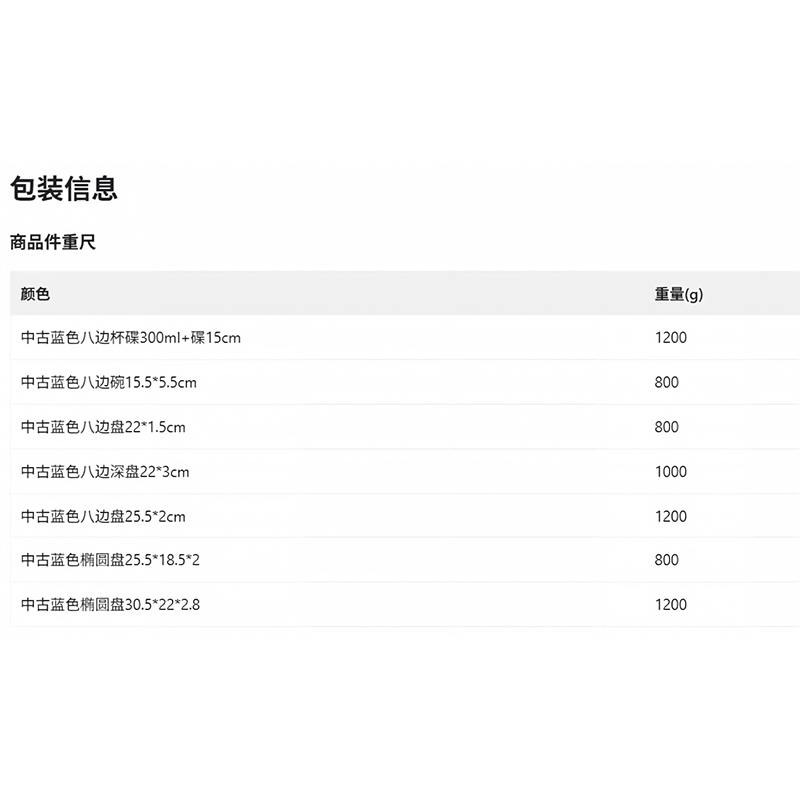Image resolution: width=800 pixels, height=800 pixels.
Task: Click weight 1000 for 八边深盘22*3cm
Action: [x=671, y=471]
